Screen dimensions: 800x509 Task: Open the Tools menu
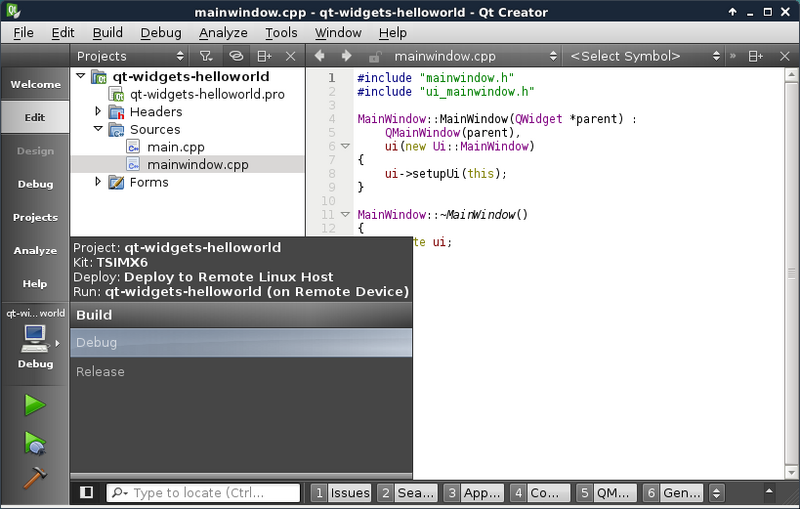tap(281, 33)
